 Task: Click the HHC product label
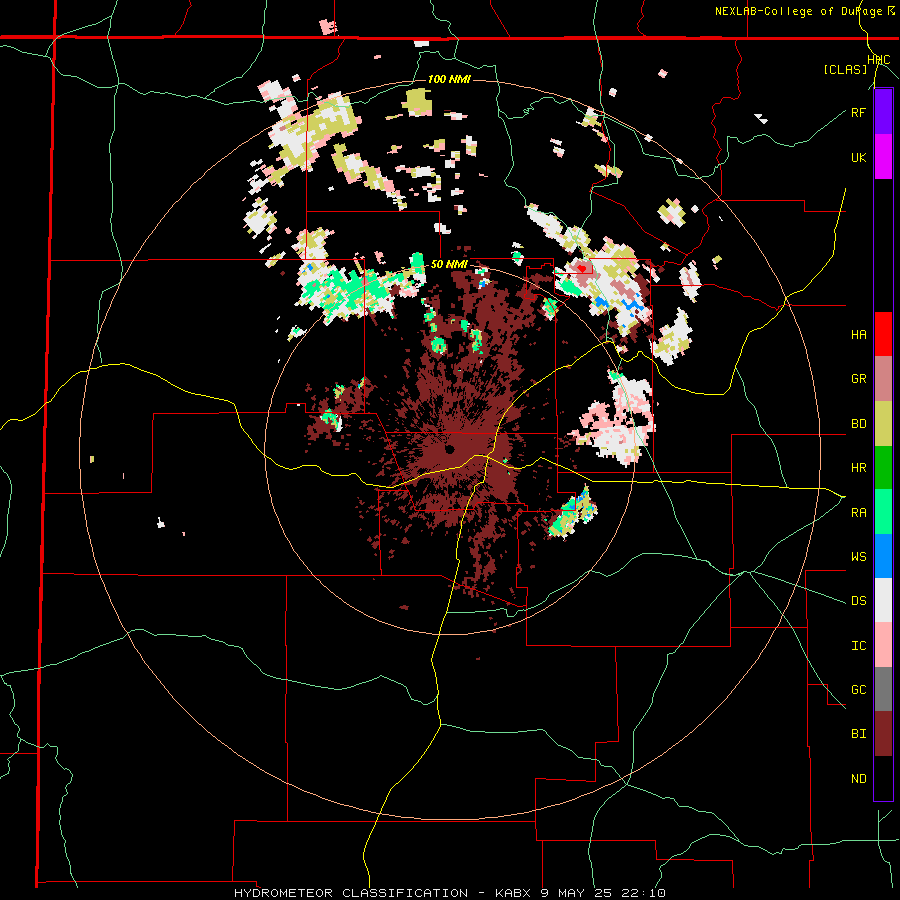tap(878, 60)
